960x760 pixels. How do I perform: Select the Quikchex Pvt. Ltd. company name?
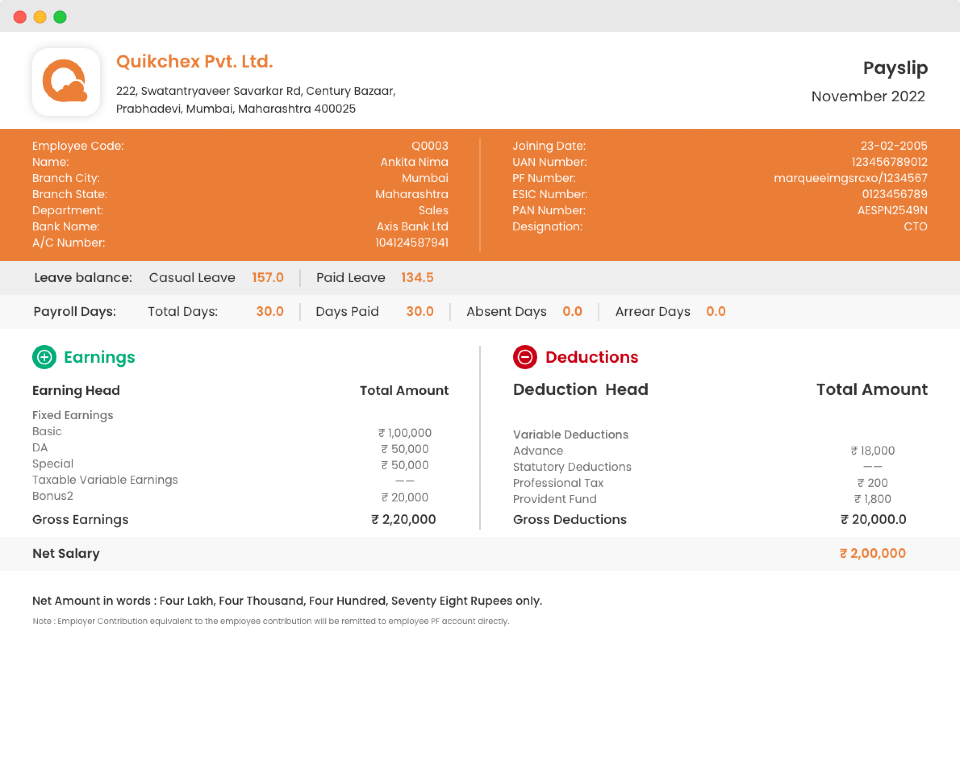tap(194, 62)
